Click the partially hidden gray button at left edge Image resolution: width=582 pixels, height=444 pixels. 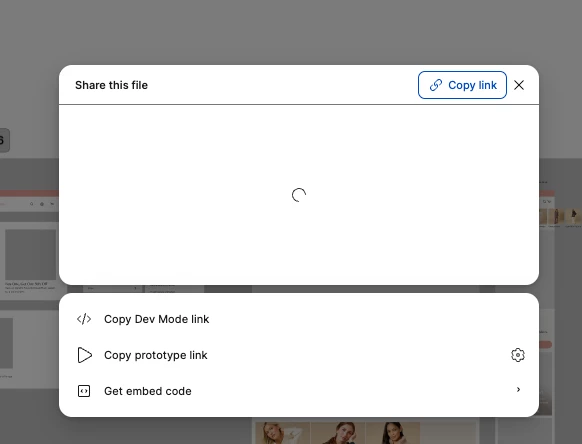[x=4, y=140]
